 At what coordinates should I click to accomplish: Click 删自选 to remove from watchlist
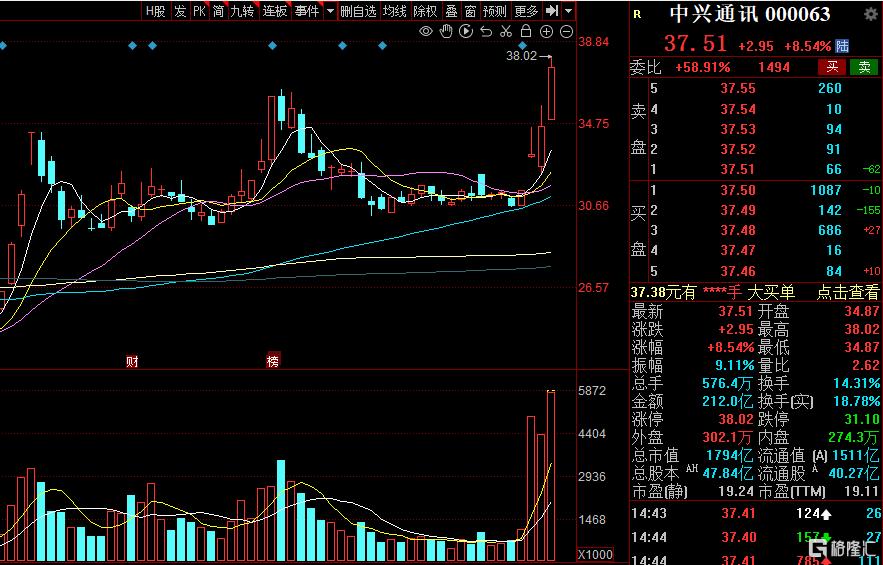(358, 11)
